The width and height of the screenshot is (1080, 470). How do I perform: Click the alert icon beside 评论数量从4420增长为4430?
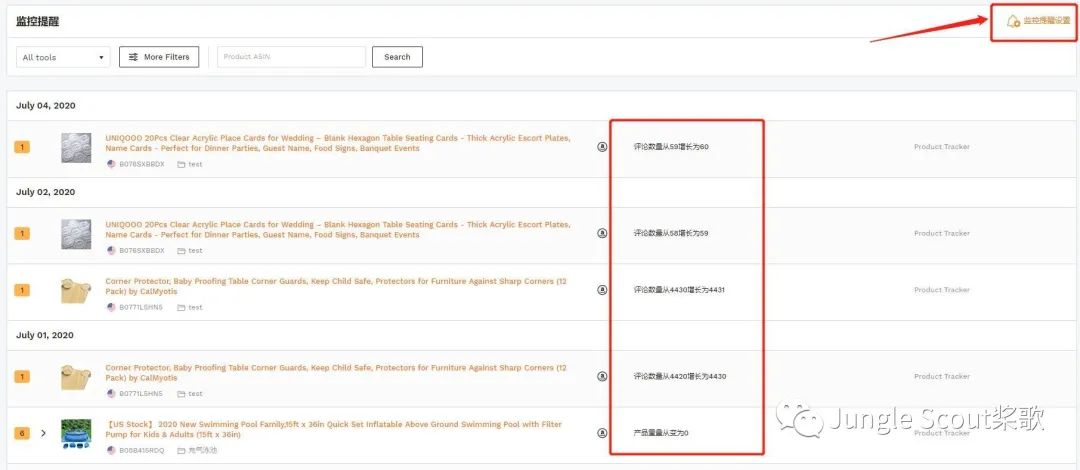pos(602,377)
